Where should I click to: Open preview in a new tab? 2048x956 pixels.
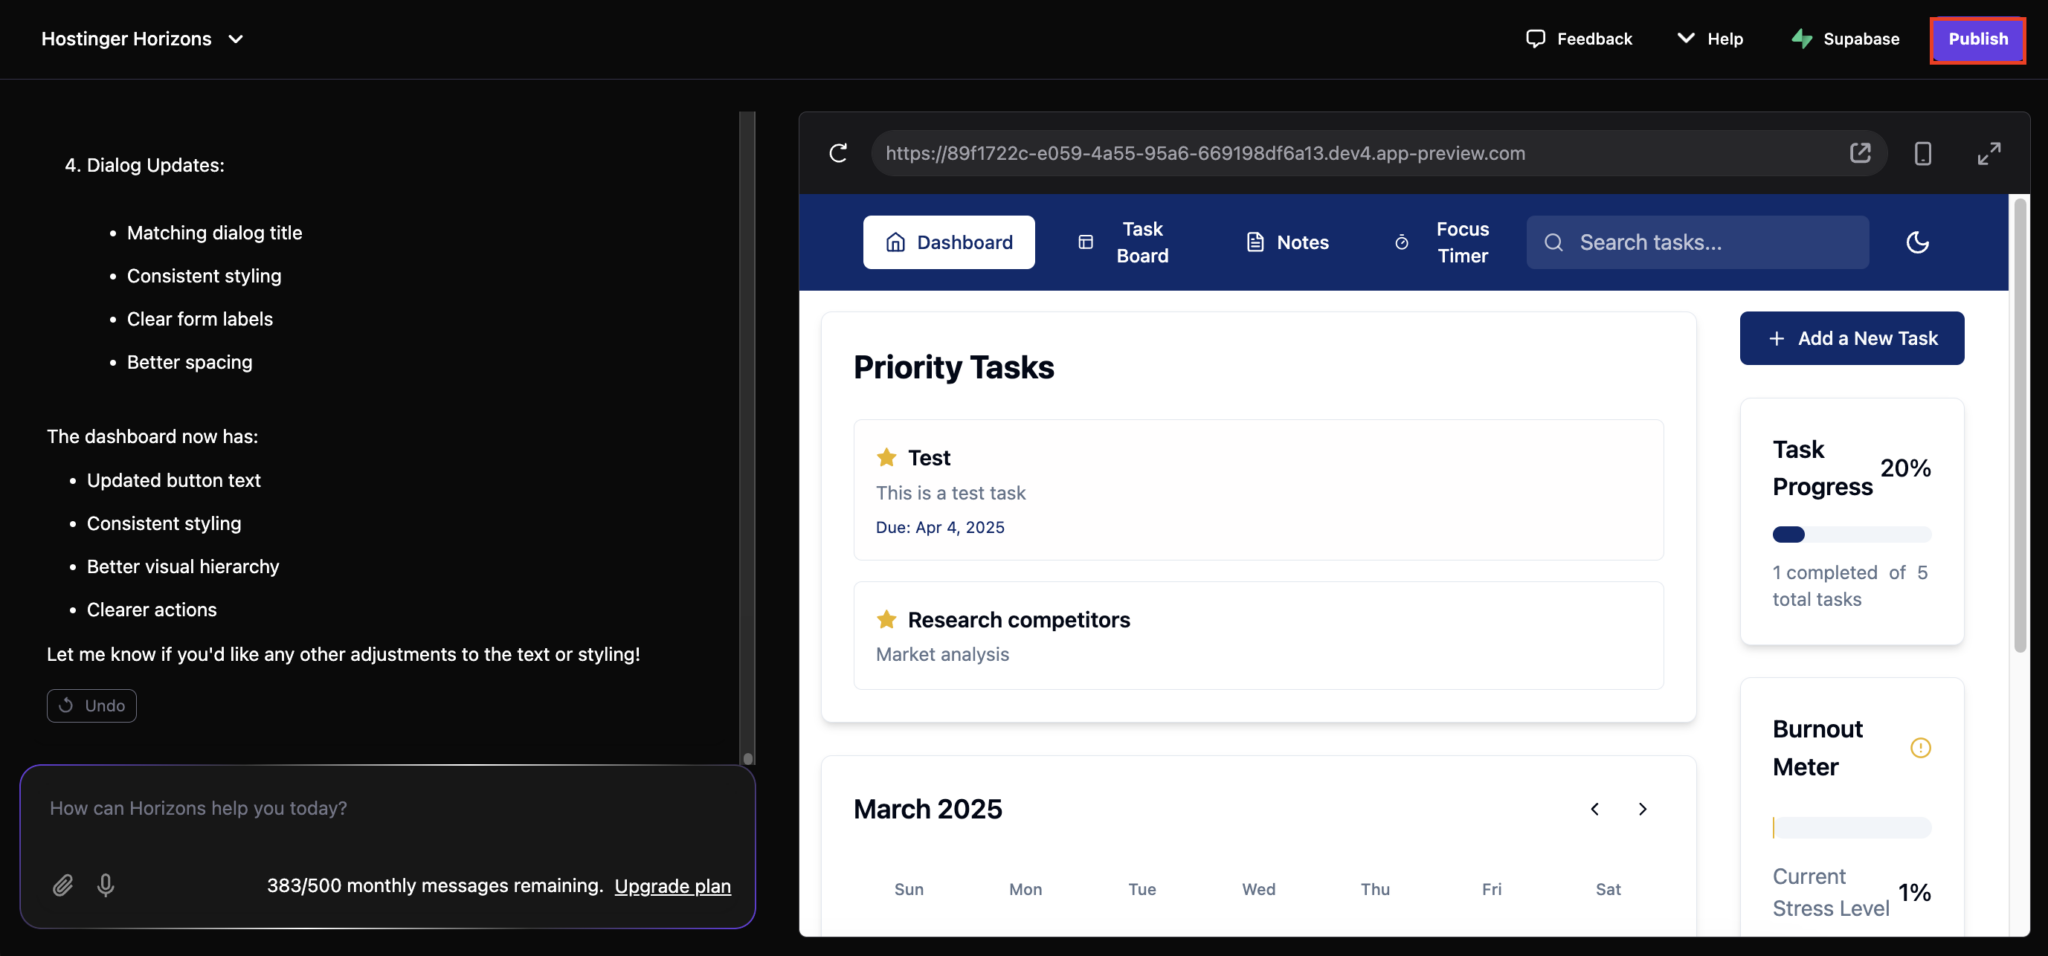coord(1860,153)
